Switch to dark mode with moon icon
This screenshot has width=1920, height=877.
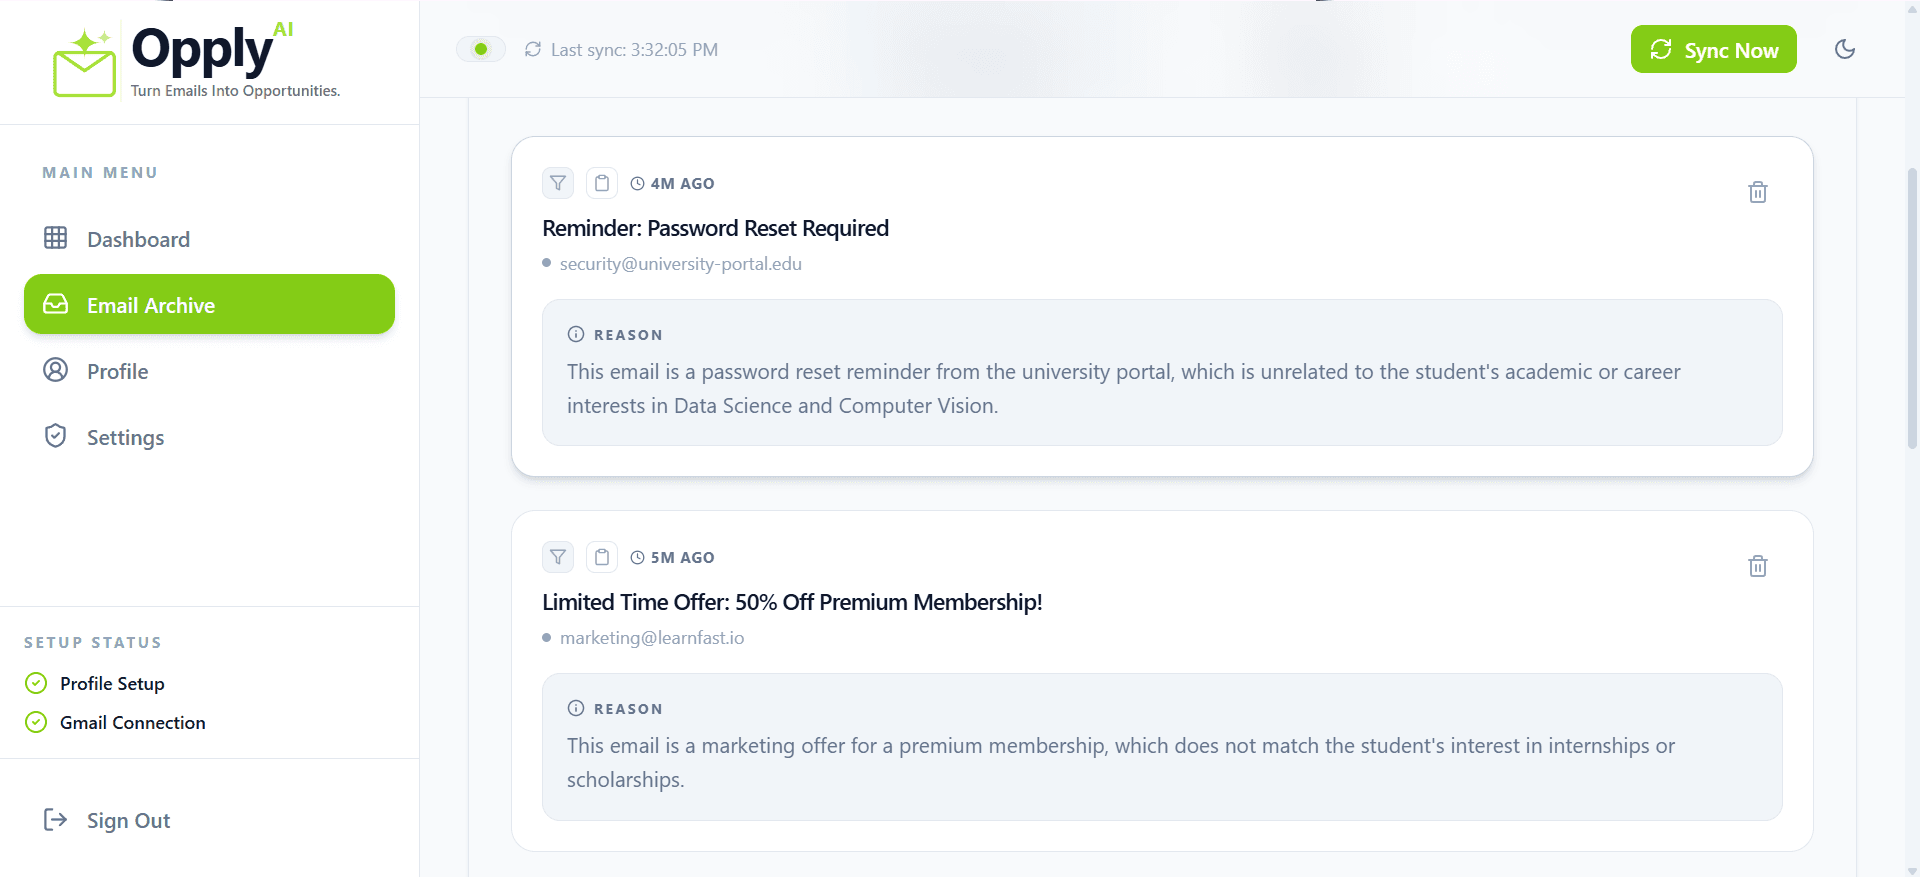[x=1845, y=49]
